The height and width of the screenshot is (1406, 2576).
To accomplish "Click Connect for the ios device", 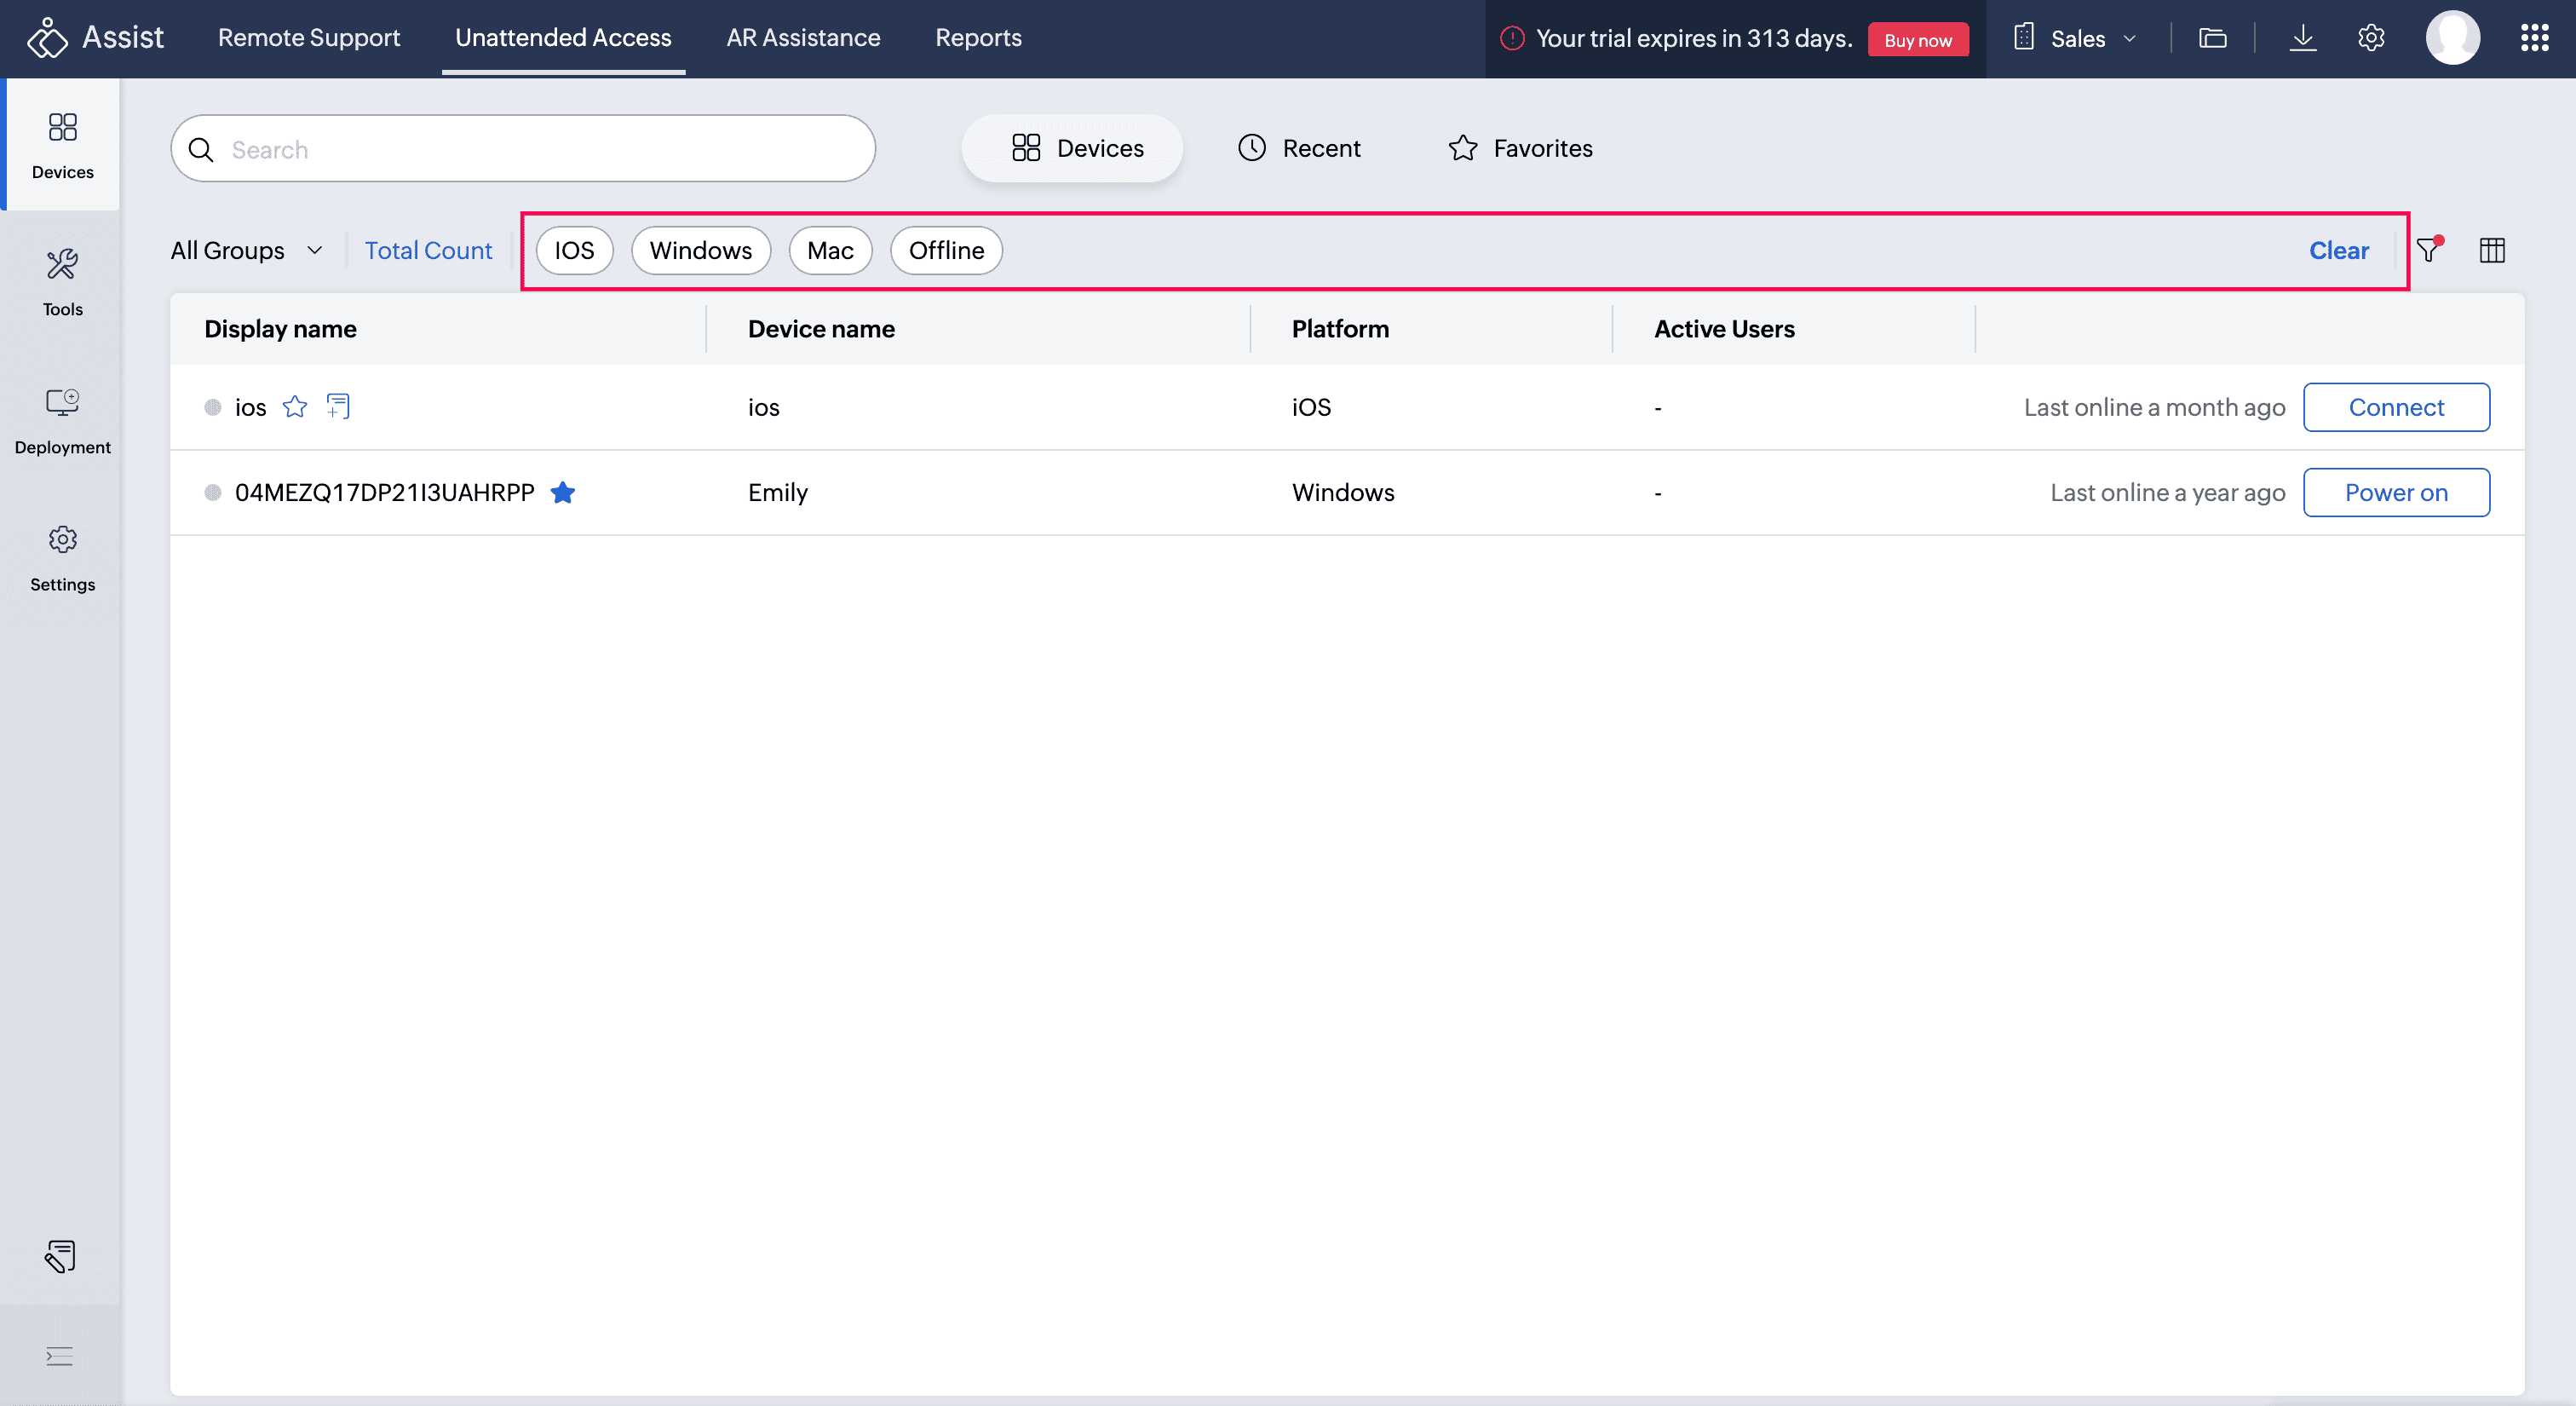I will point(2396,407).
